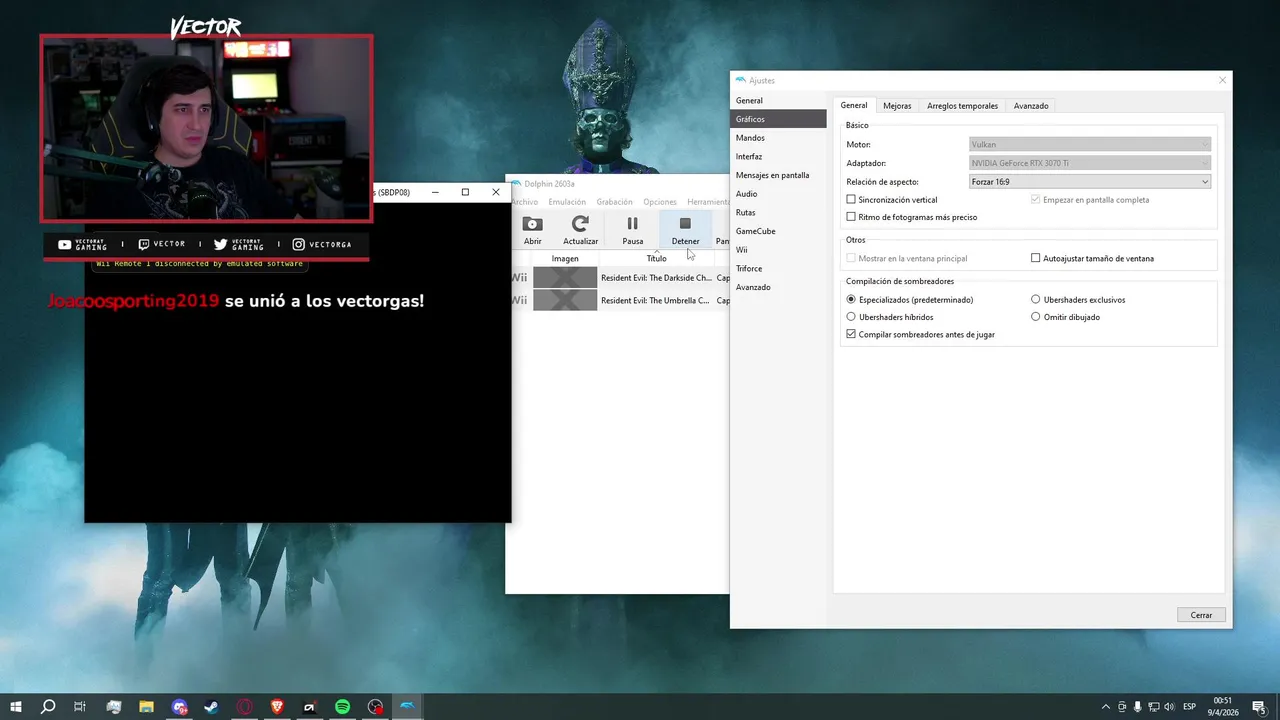Open the Motor Vulkan dropdown

[1090, 144]
